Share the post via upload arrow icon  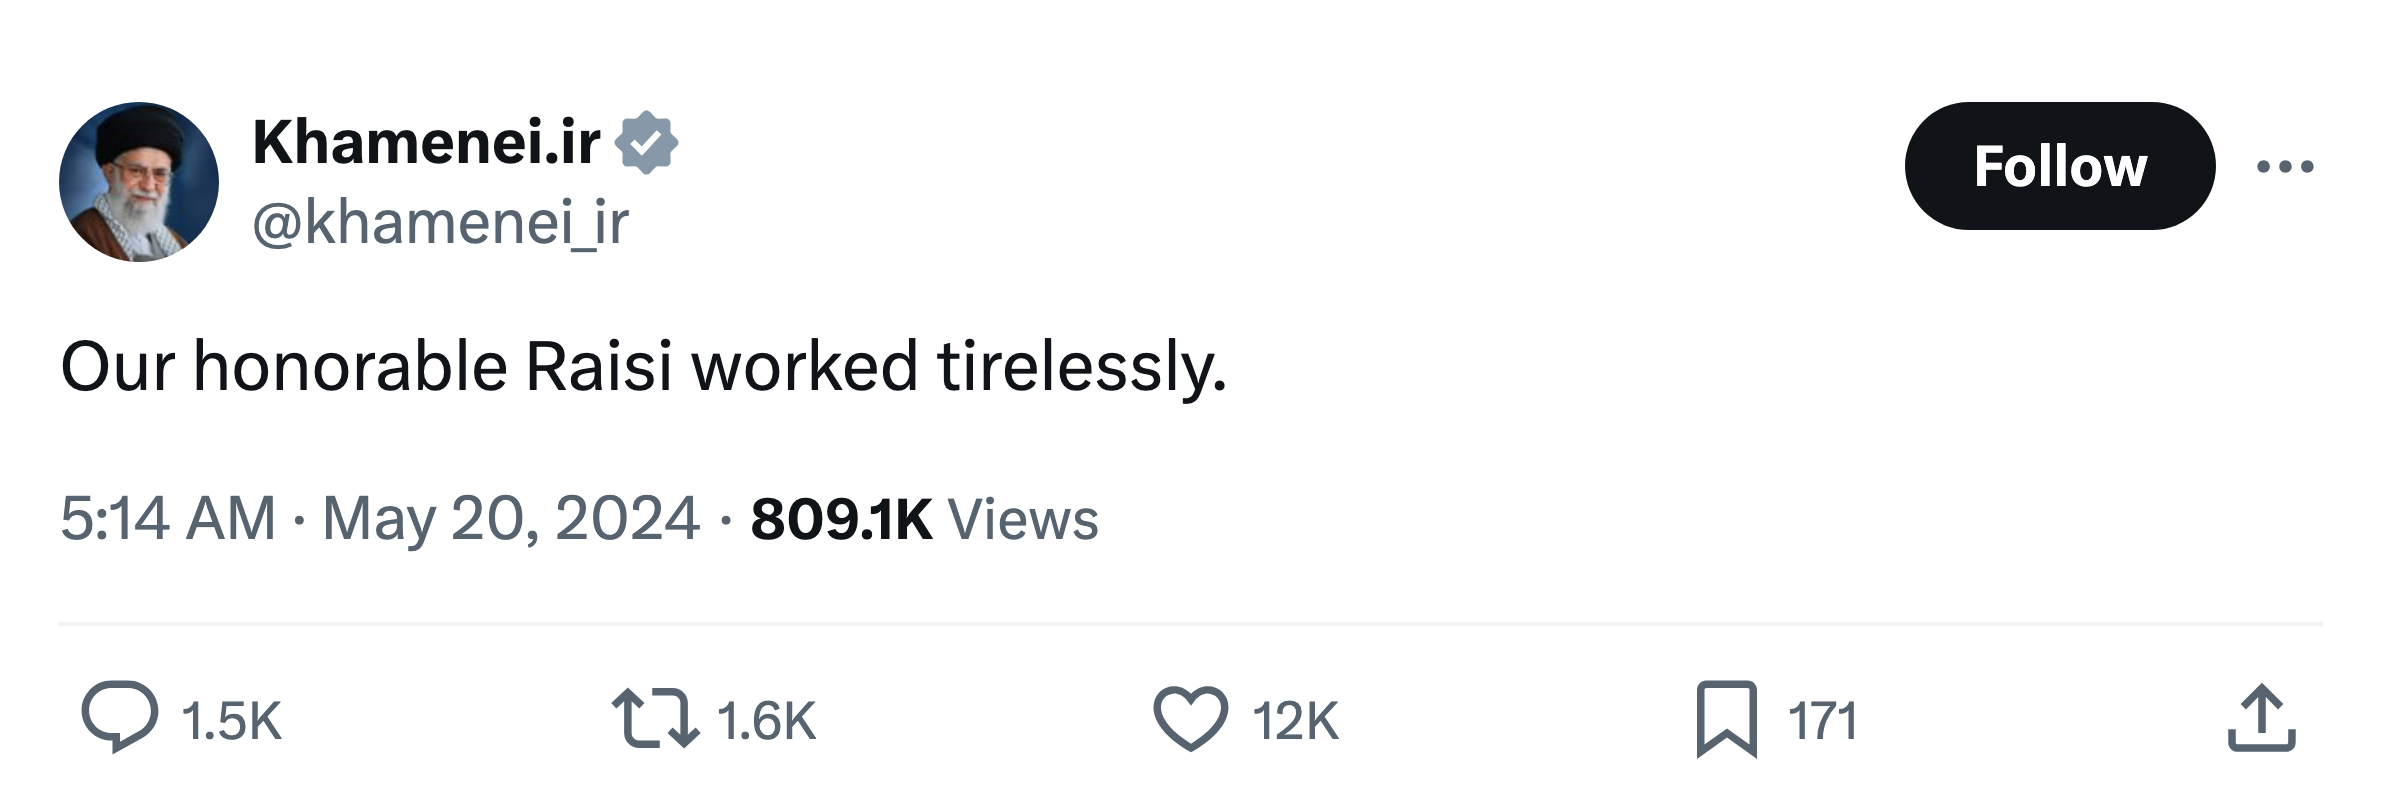[2261, 718]
